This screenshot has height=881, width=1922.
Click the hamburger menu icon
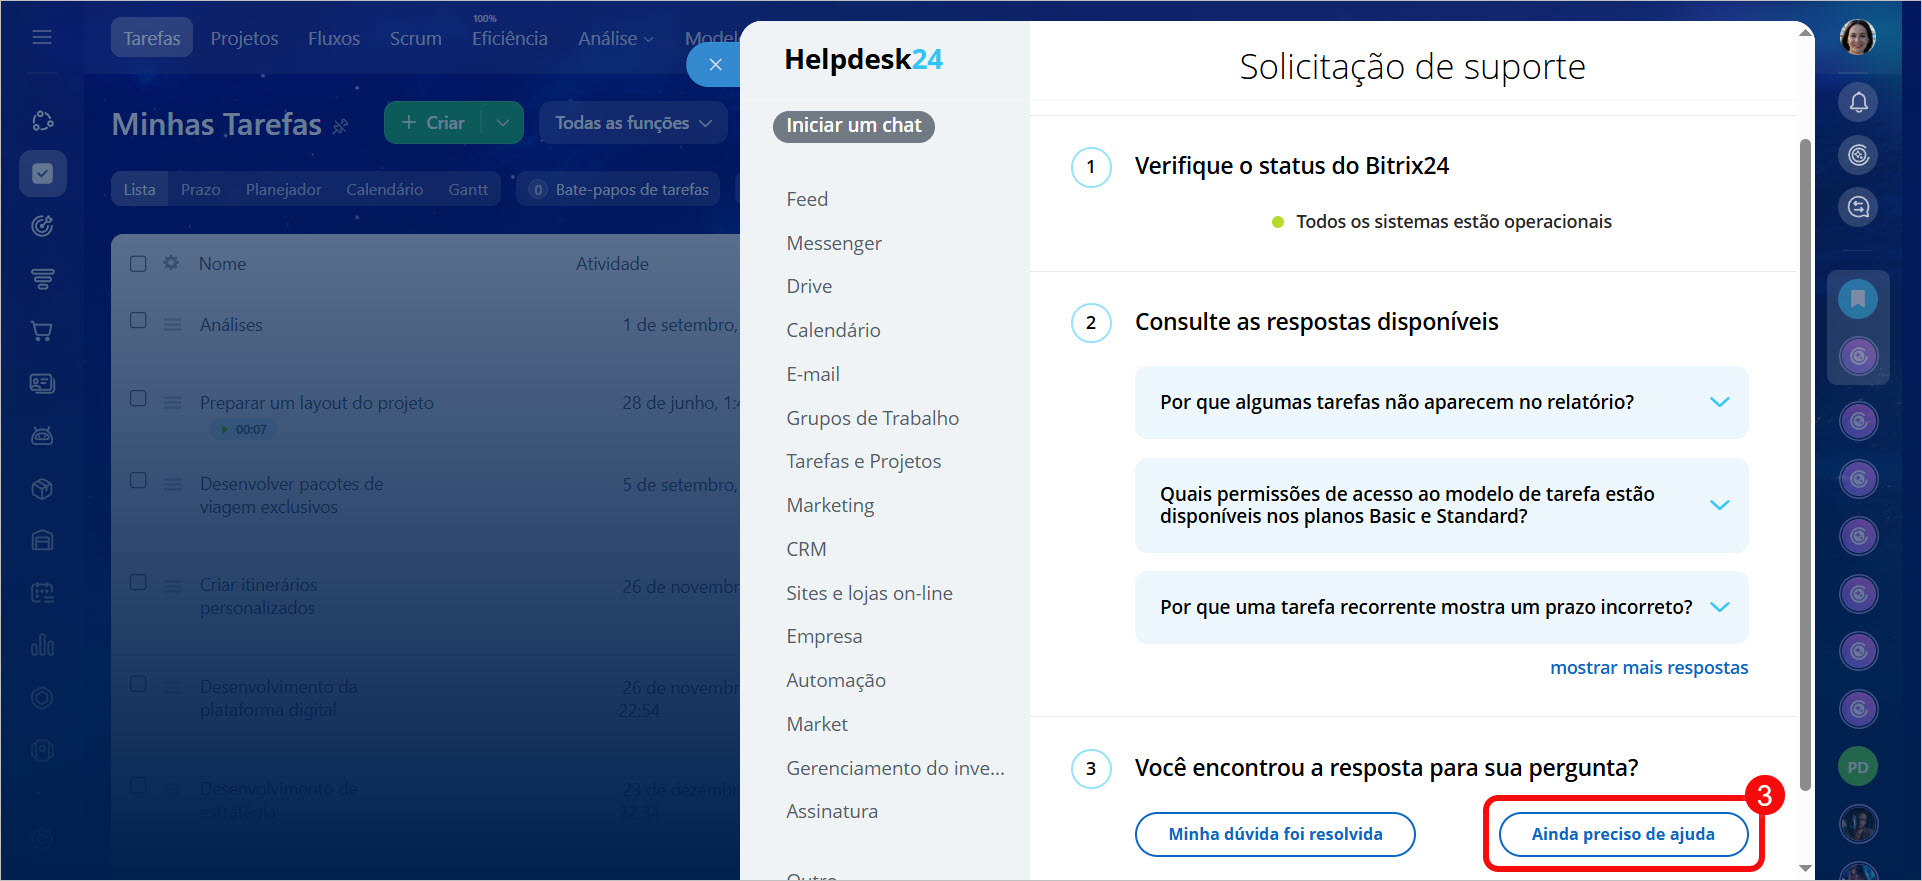(x=42, y=38)
